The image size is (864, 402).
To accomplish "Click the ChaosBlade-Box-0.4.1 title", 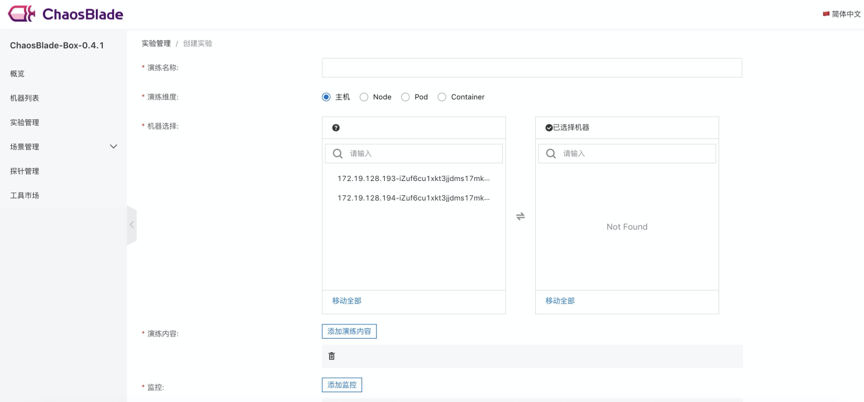I will pos(57,45).
